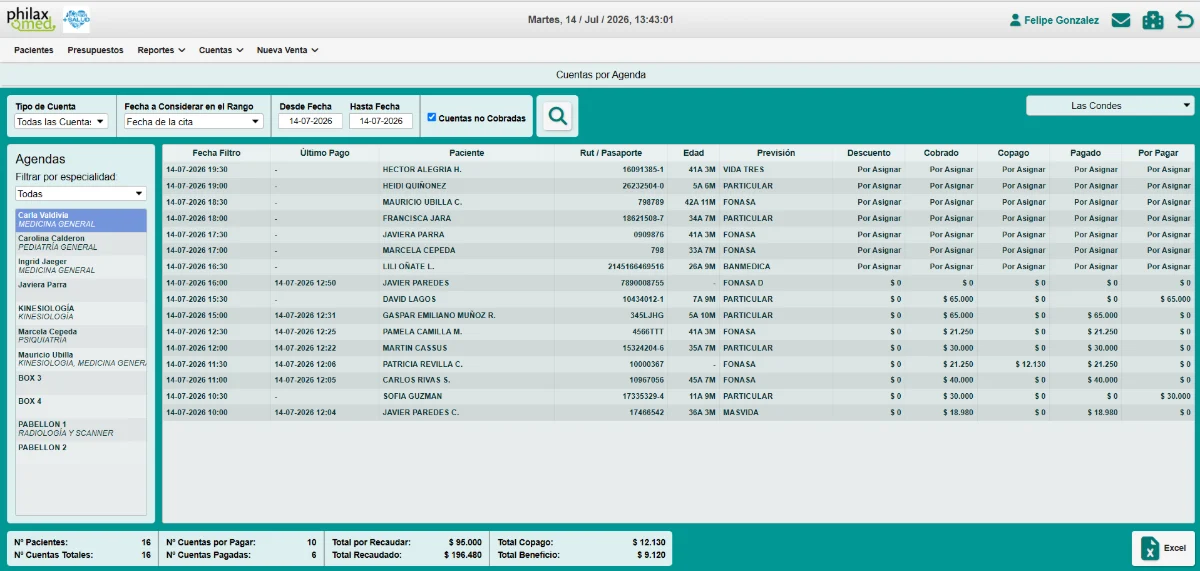Sort by Fecha Filtro column header
Screen dimensions: 1200x571
pyautogui.click(x=217, y=153)
